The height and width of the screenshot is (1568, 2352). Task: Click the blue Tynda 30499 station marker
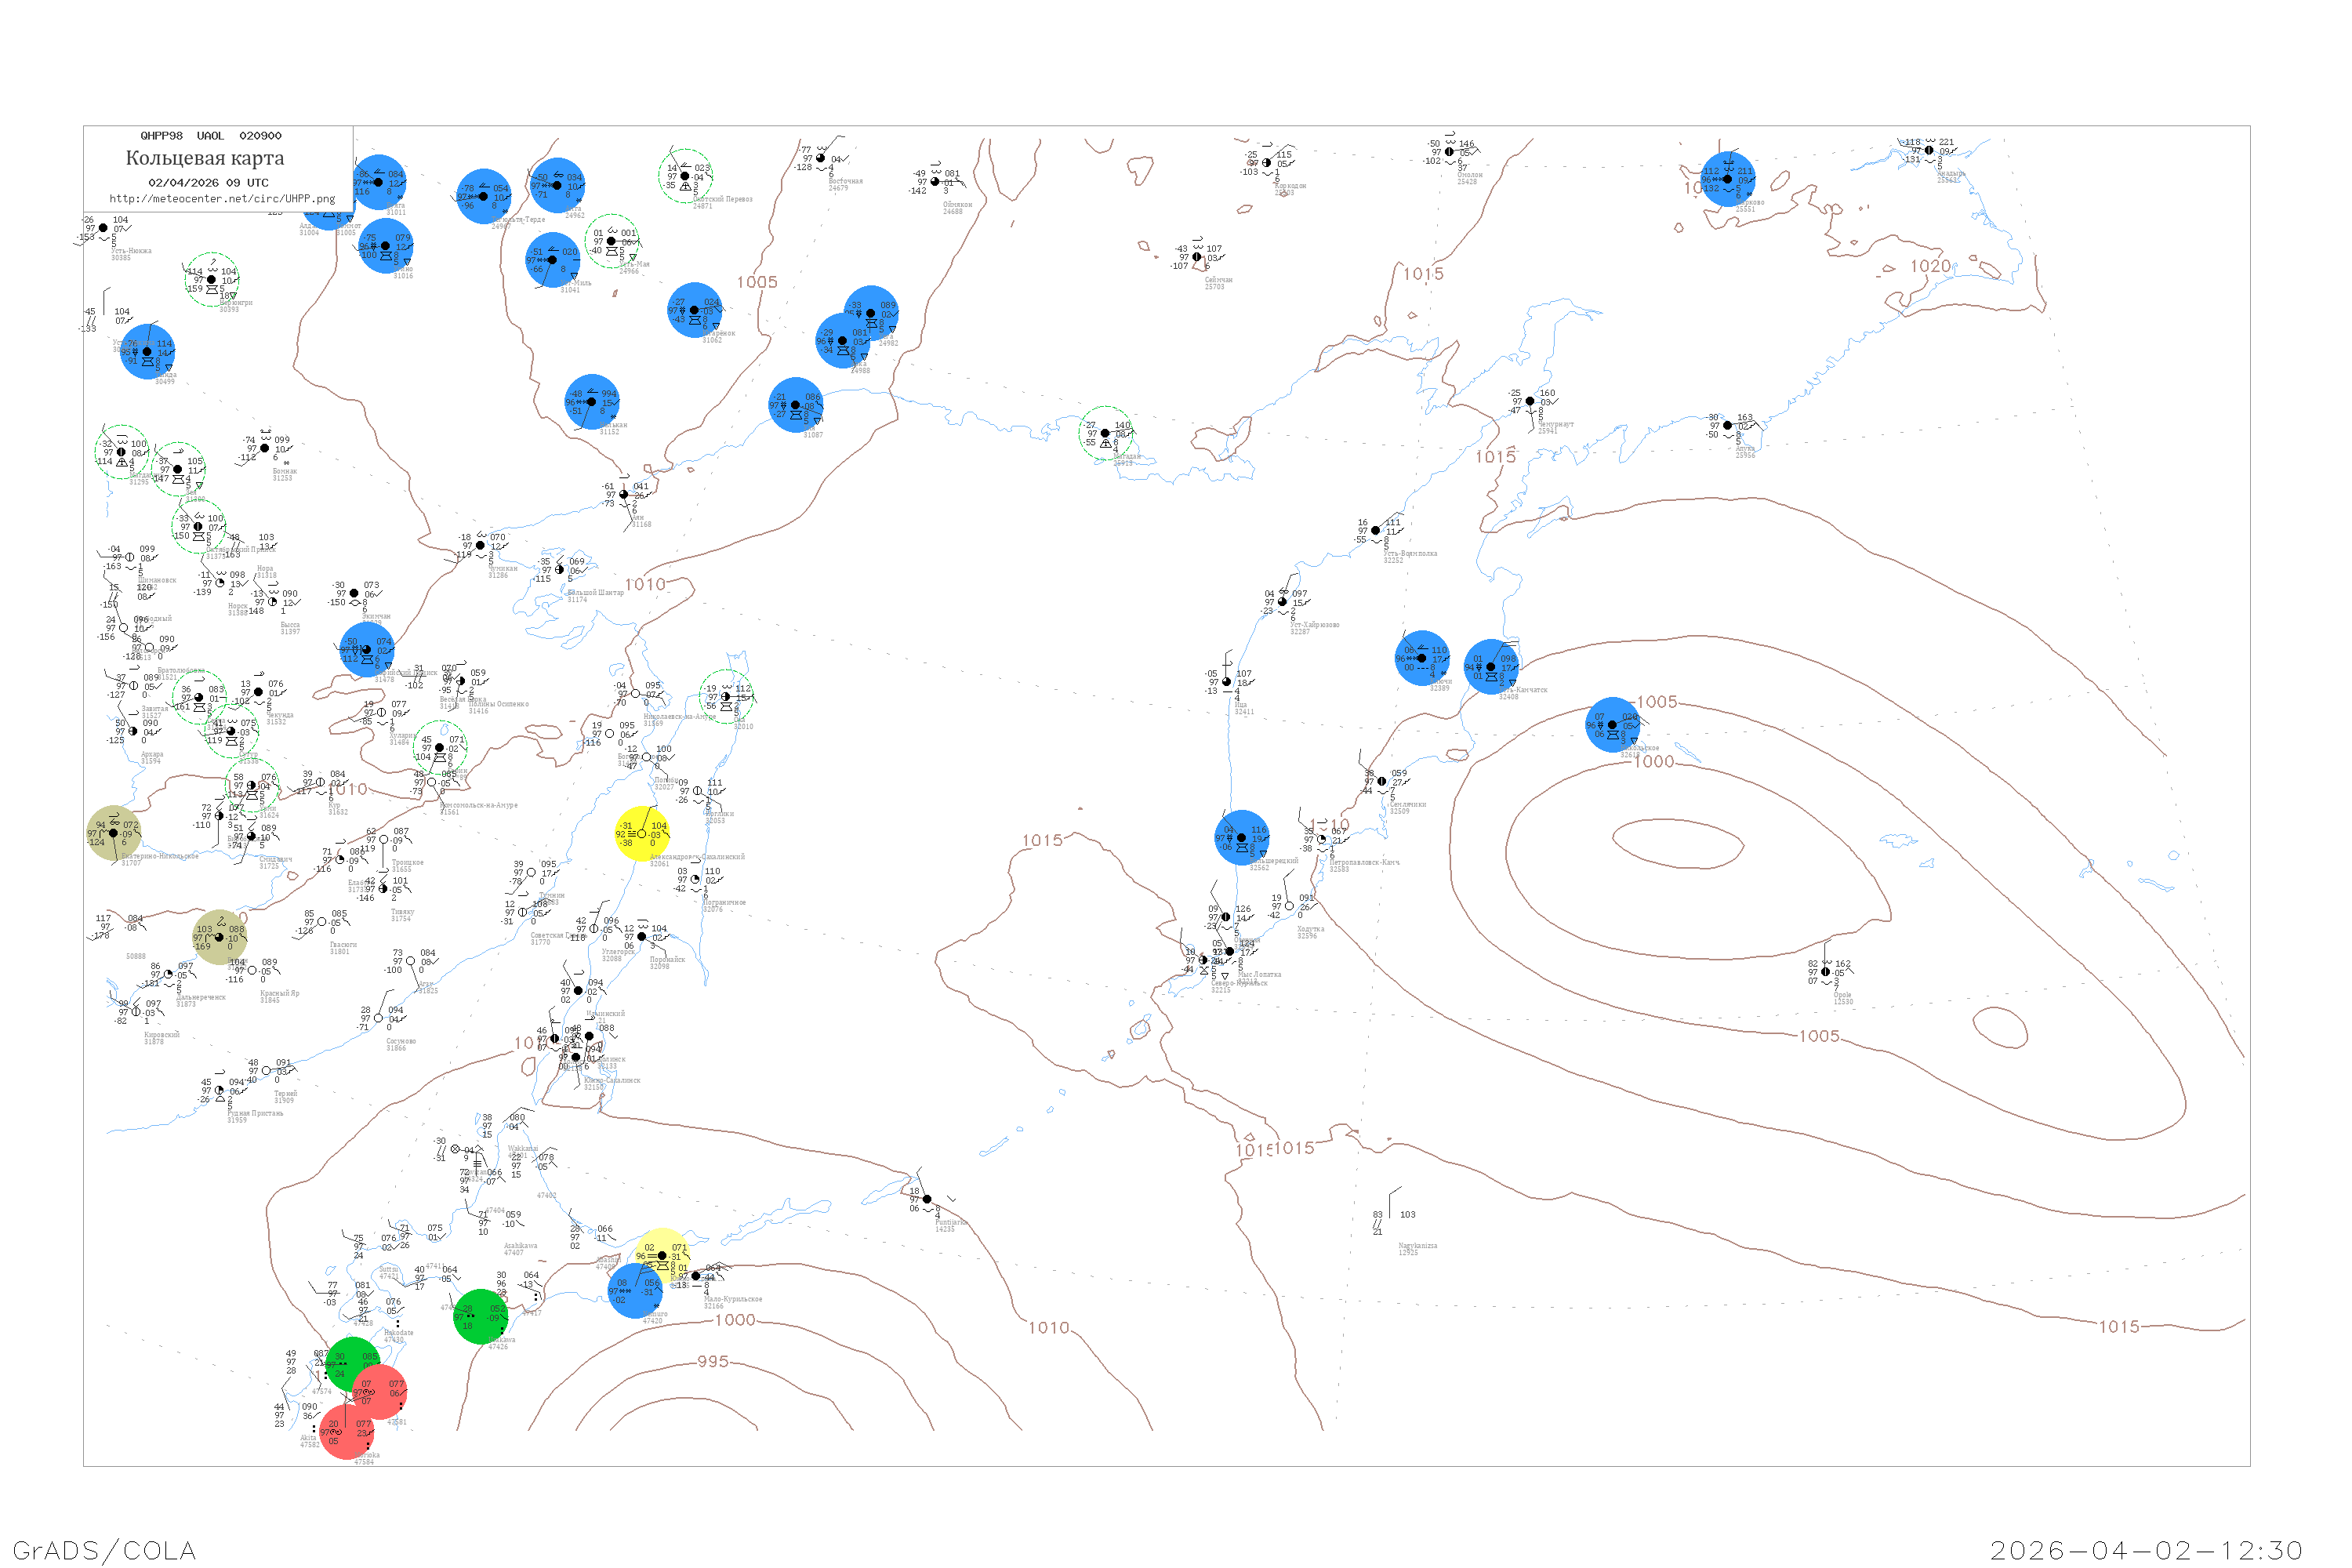(148, 352)
